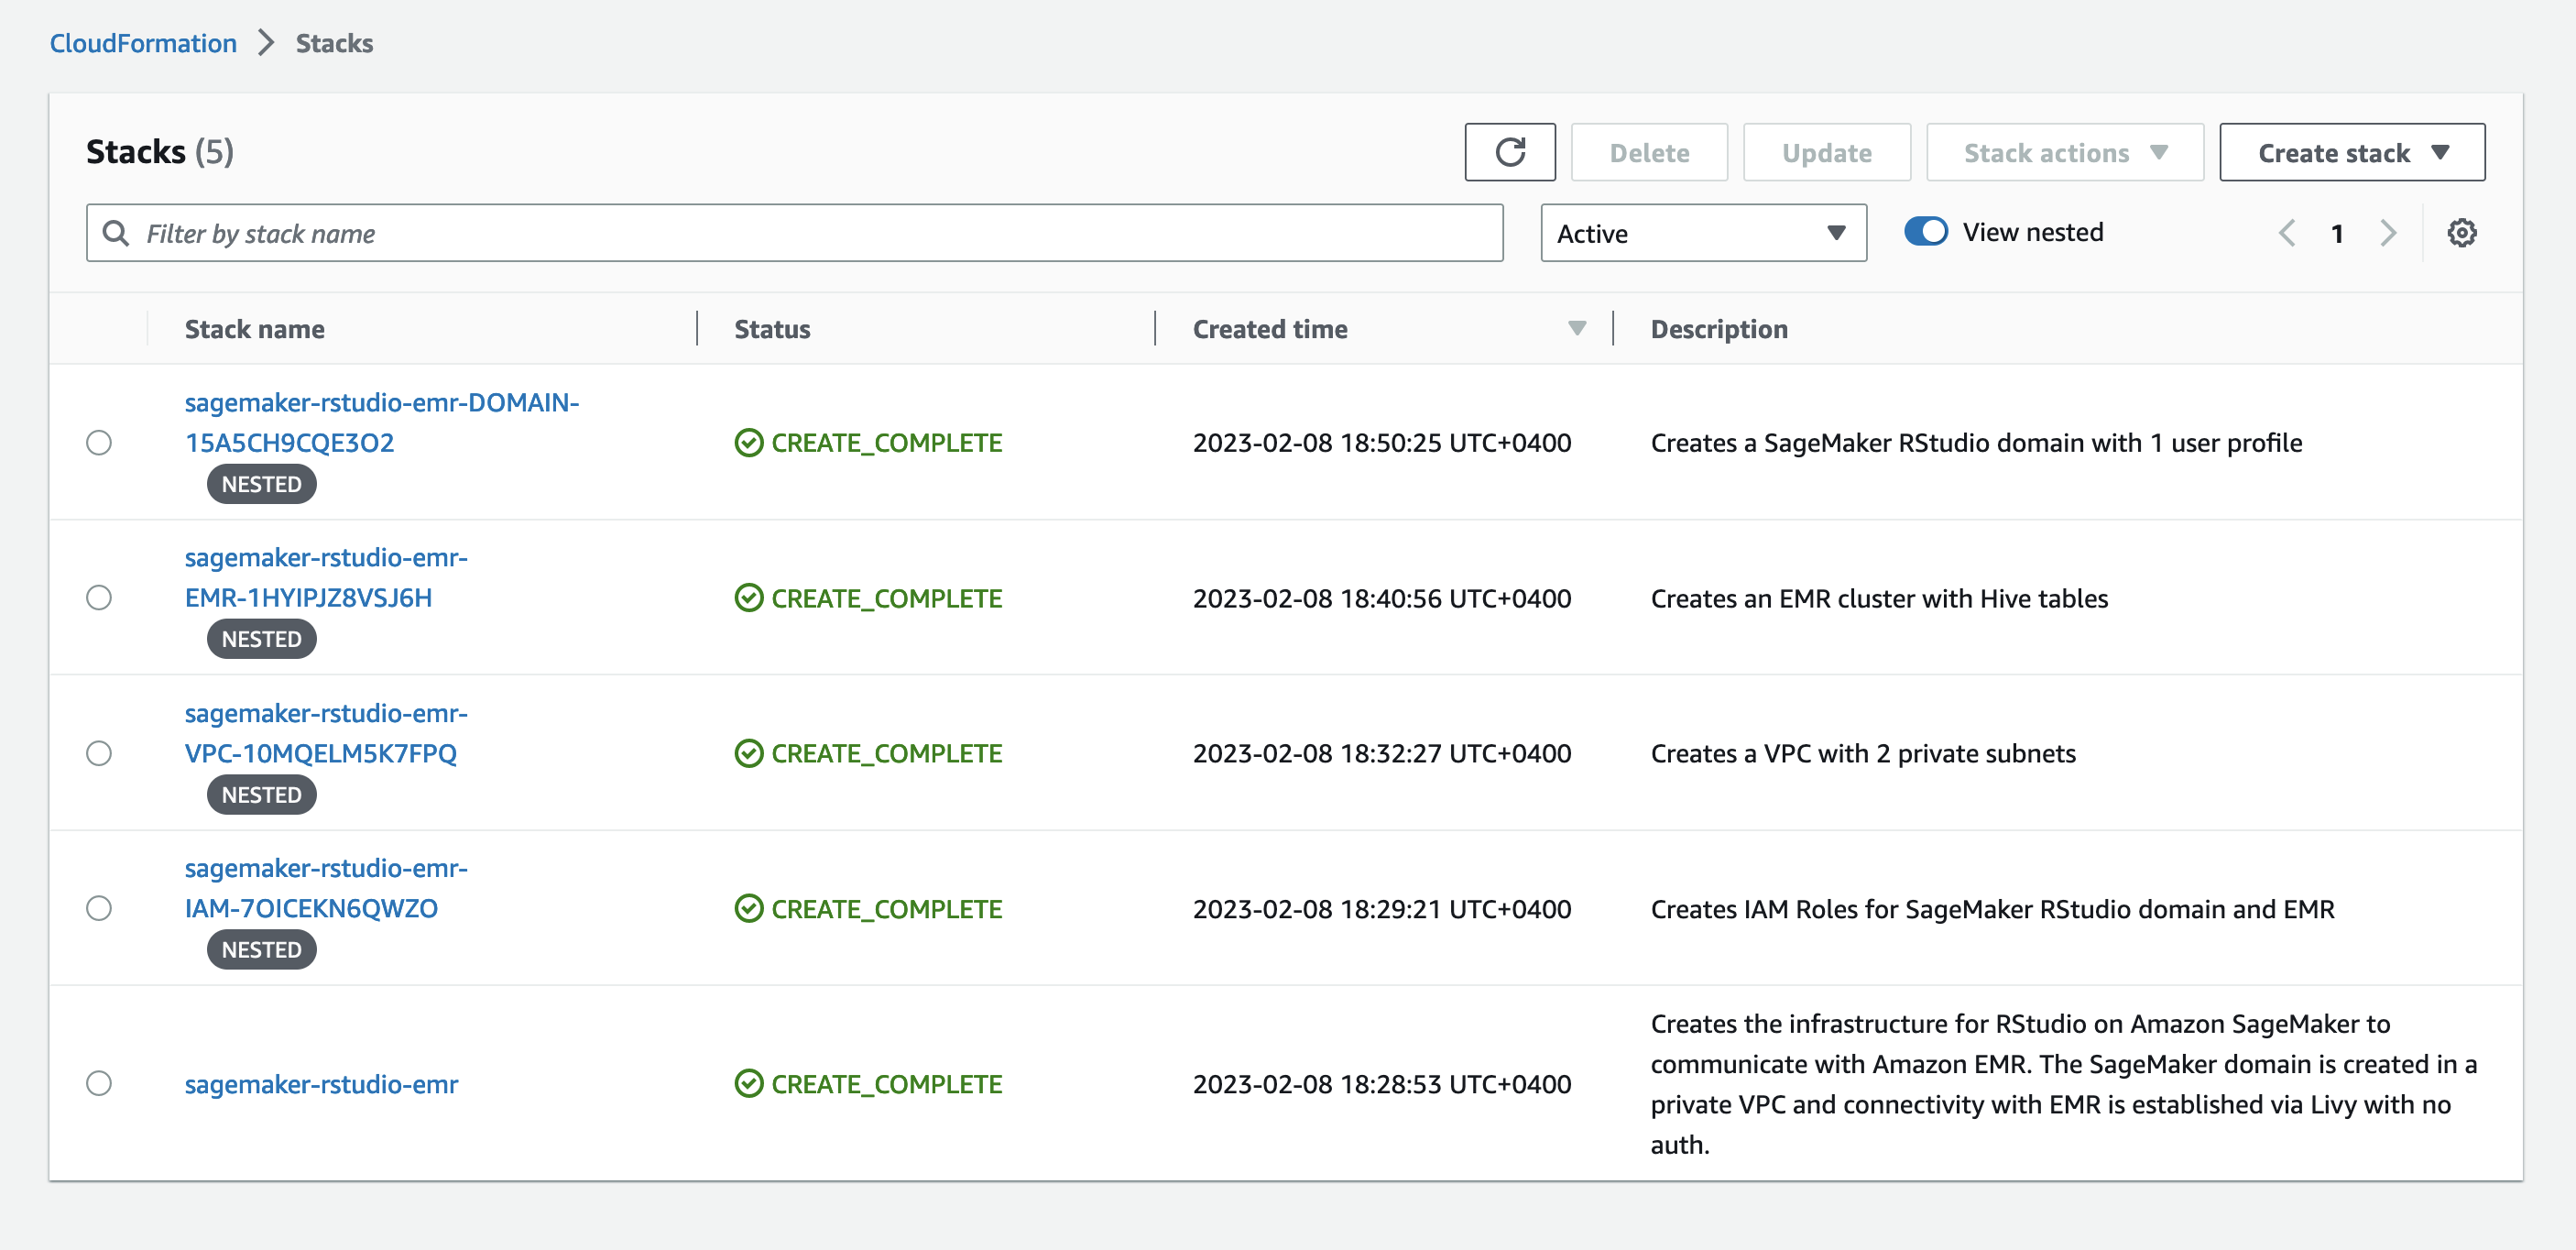Go to next page arrow
The image size is (2576, 1250).
[x=2388, y=233]
